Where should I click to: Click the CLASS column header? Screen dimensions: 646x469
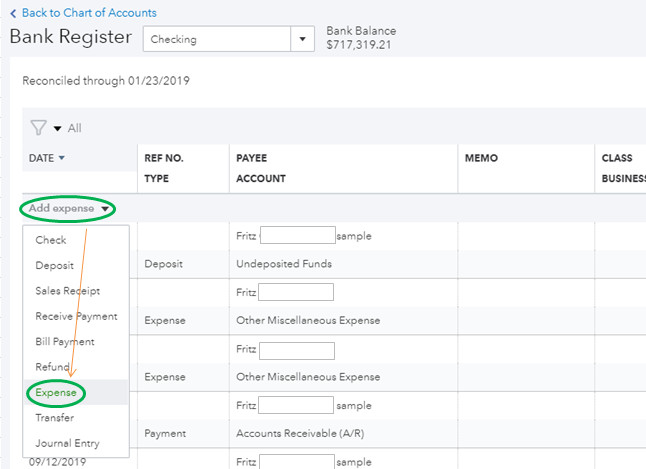tap(617, 158)
